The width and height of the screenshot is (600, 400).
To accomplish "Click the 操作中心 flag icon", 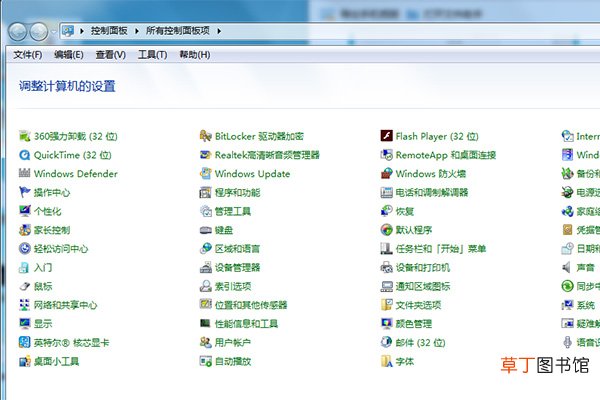I will pos(24,192).
